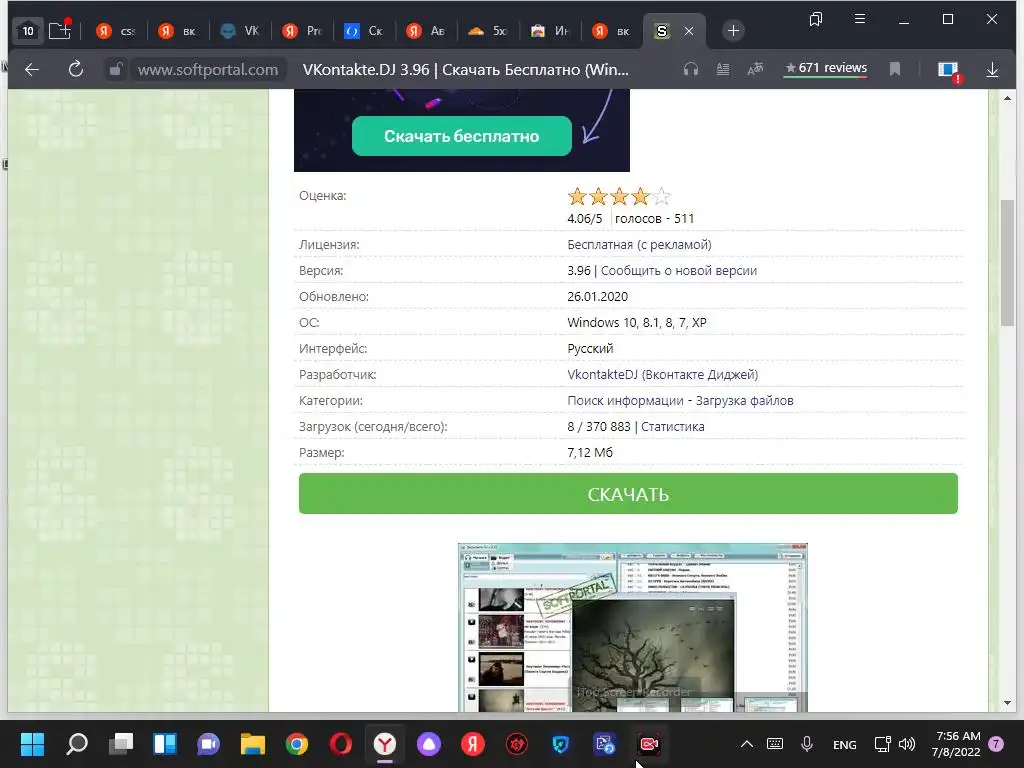Enable reader mode icon
This screenshot has height=768, width=1024.
(723, 69)
